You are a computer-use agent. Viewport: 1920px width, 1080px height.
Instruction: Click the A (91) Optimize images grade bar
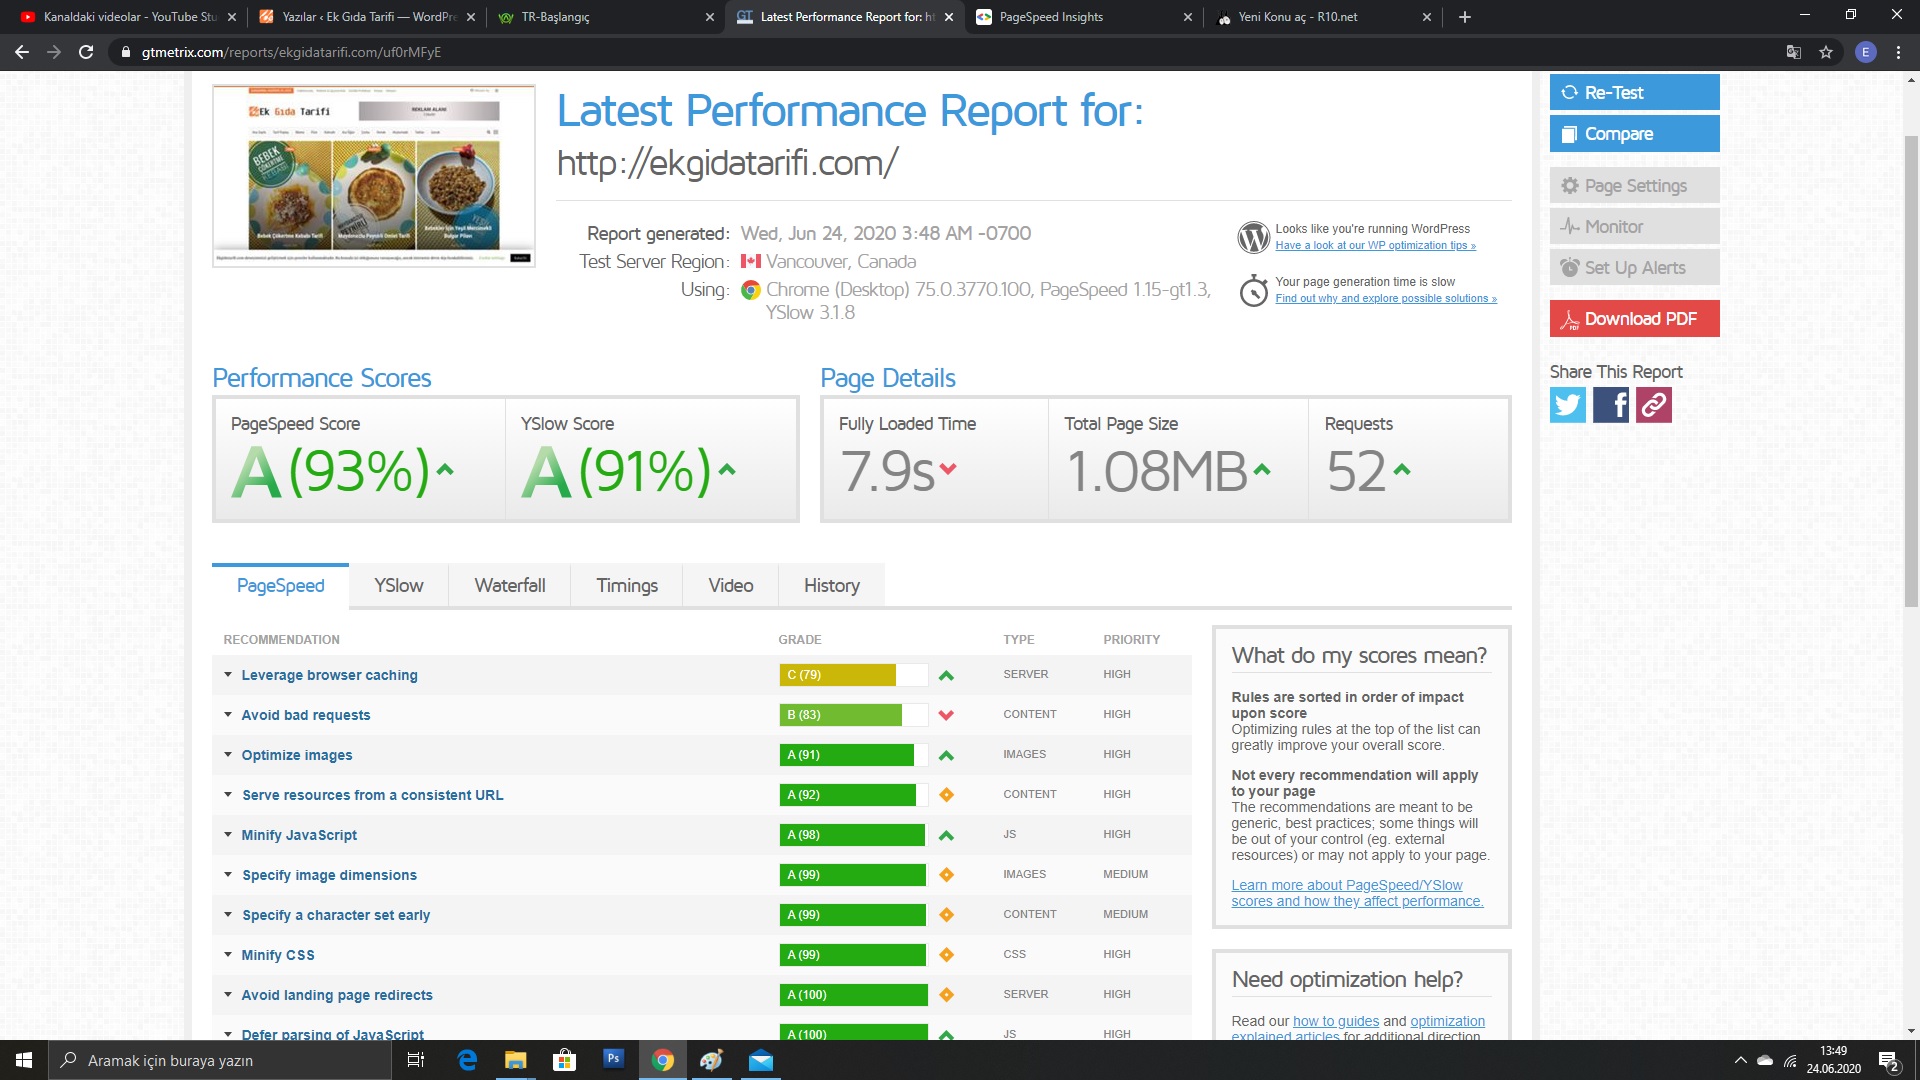[853, 755]
